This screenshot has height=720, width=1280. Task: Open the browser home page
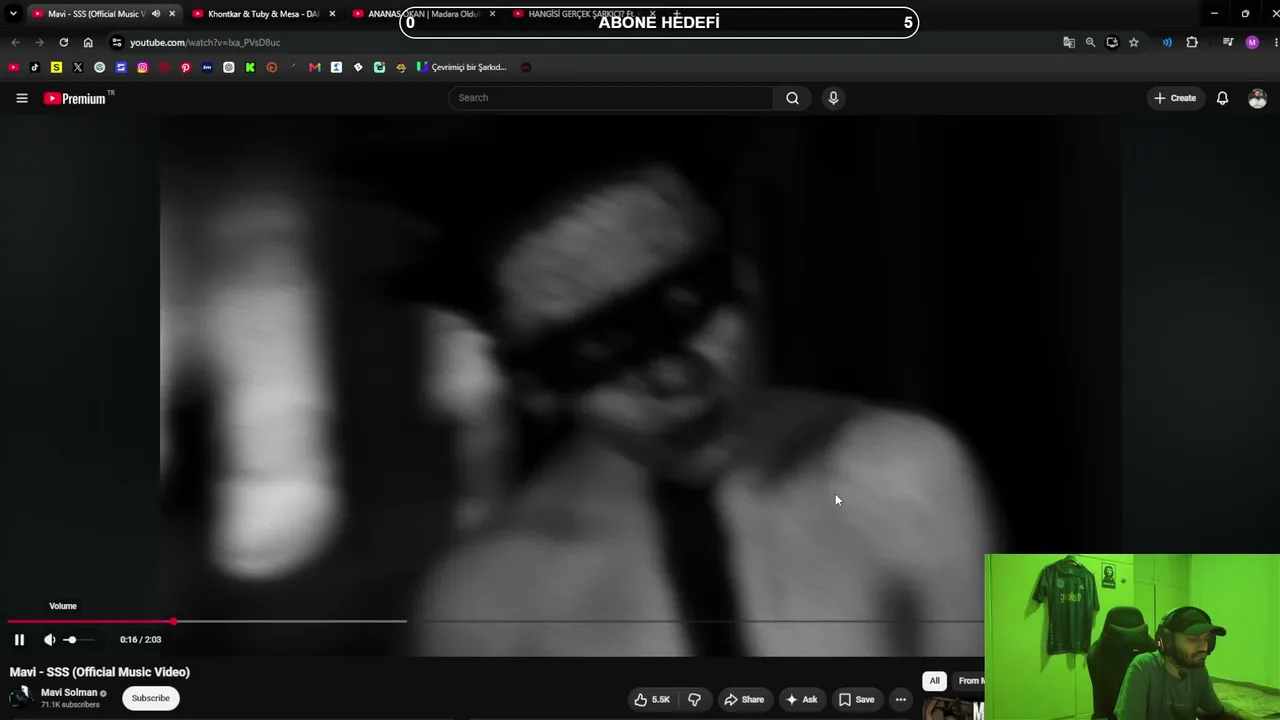click(88, 42)
